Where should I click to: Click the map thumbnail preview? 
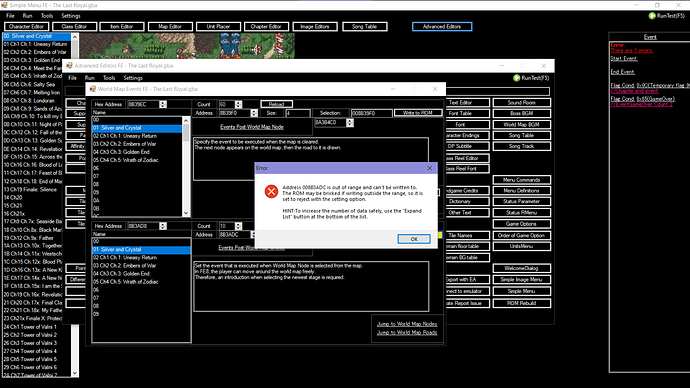[x=187, y=46]
